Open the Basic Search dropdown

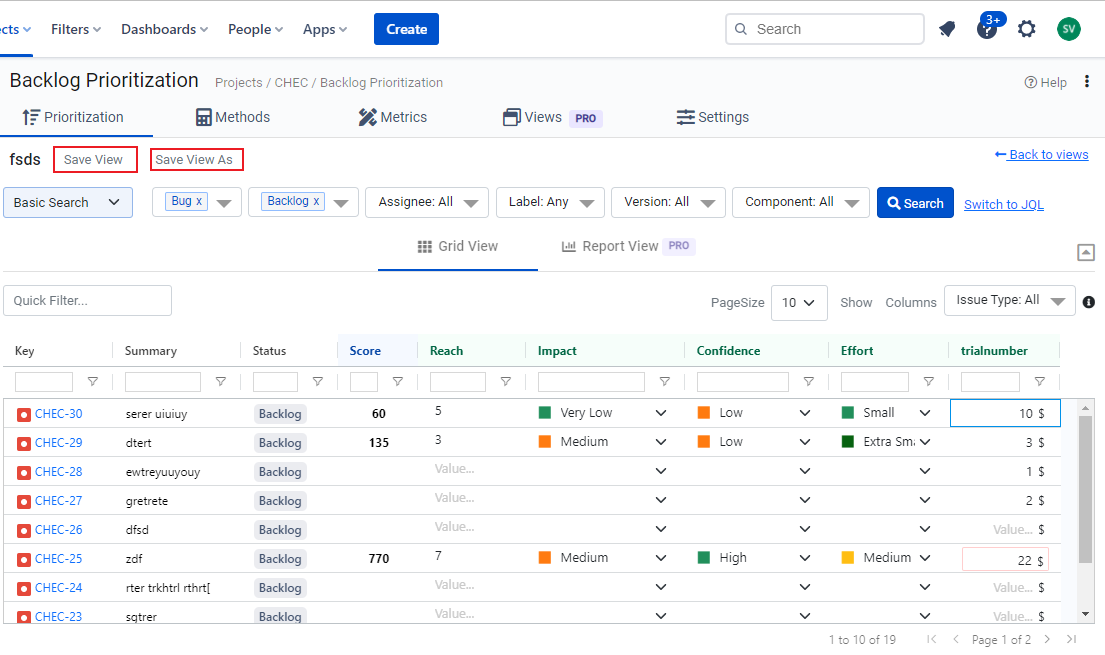coord(68,202)
